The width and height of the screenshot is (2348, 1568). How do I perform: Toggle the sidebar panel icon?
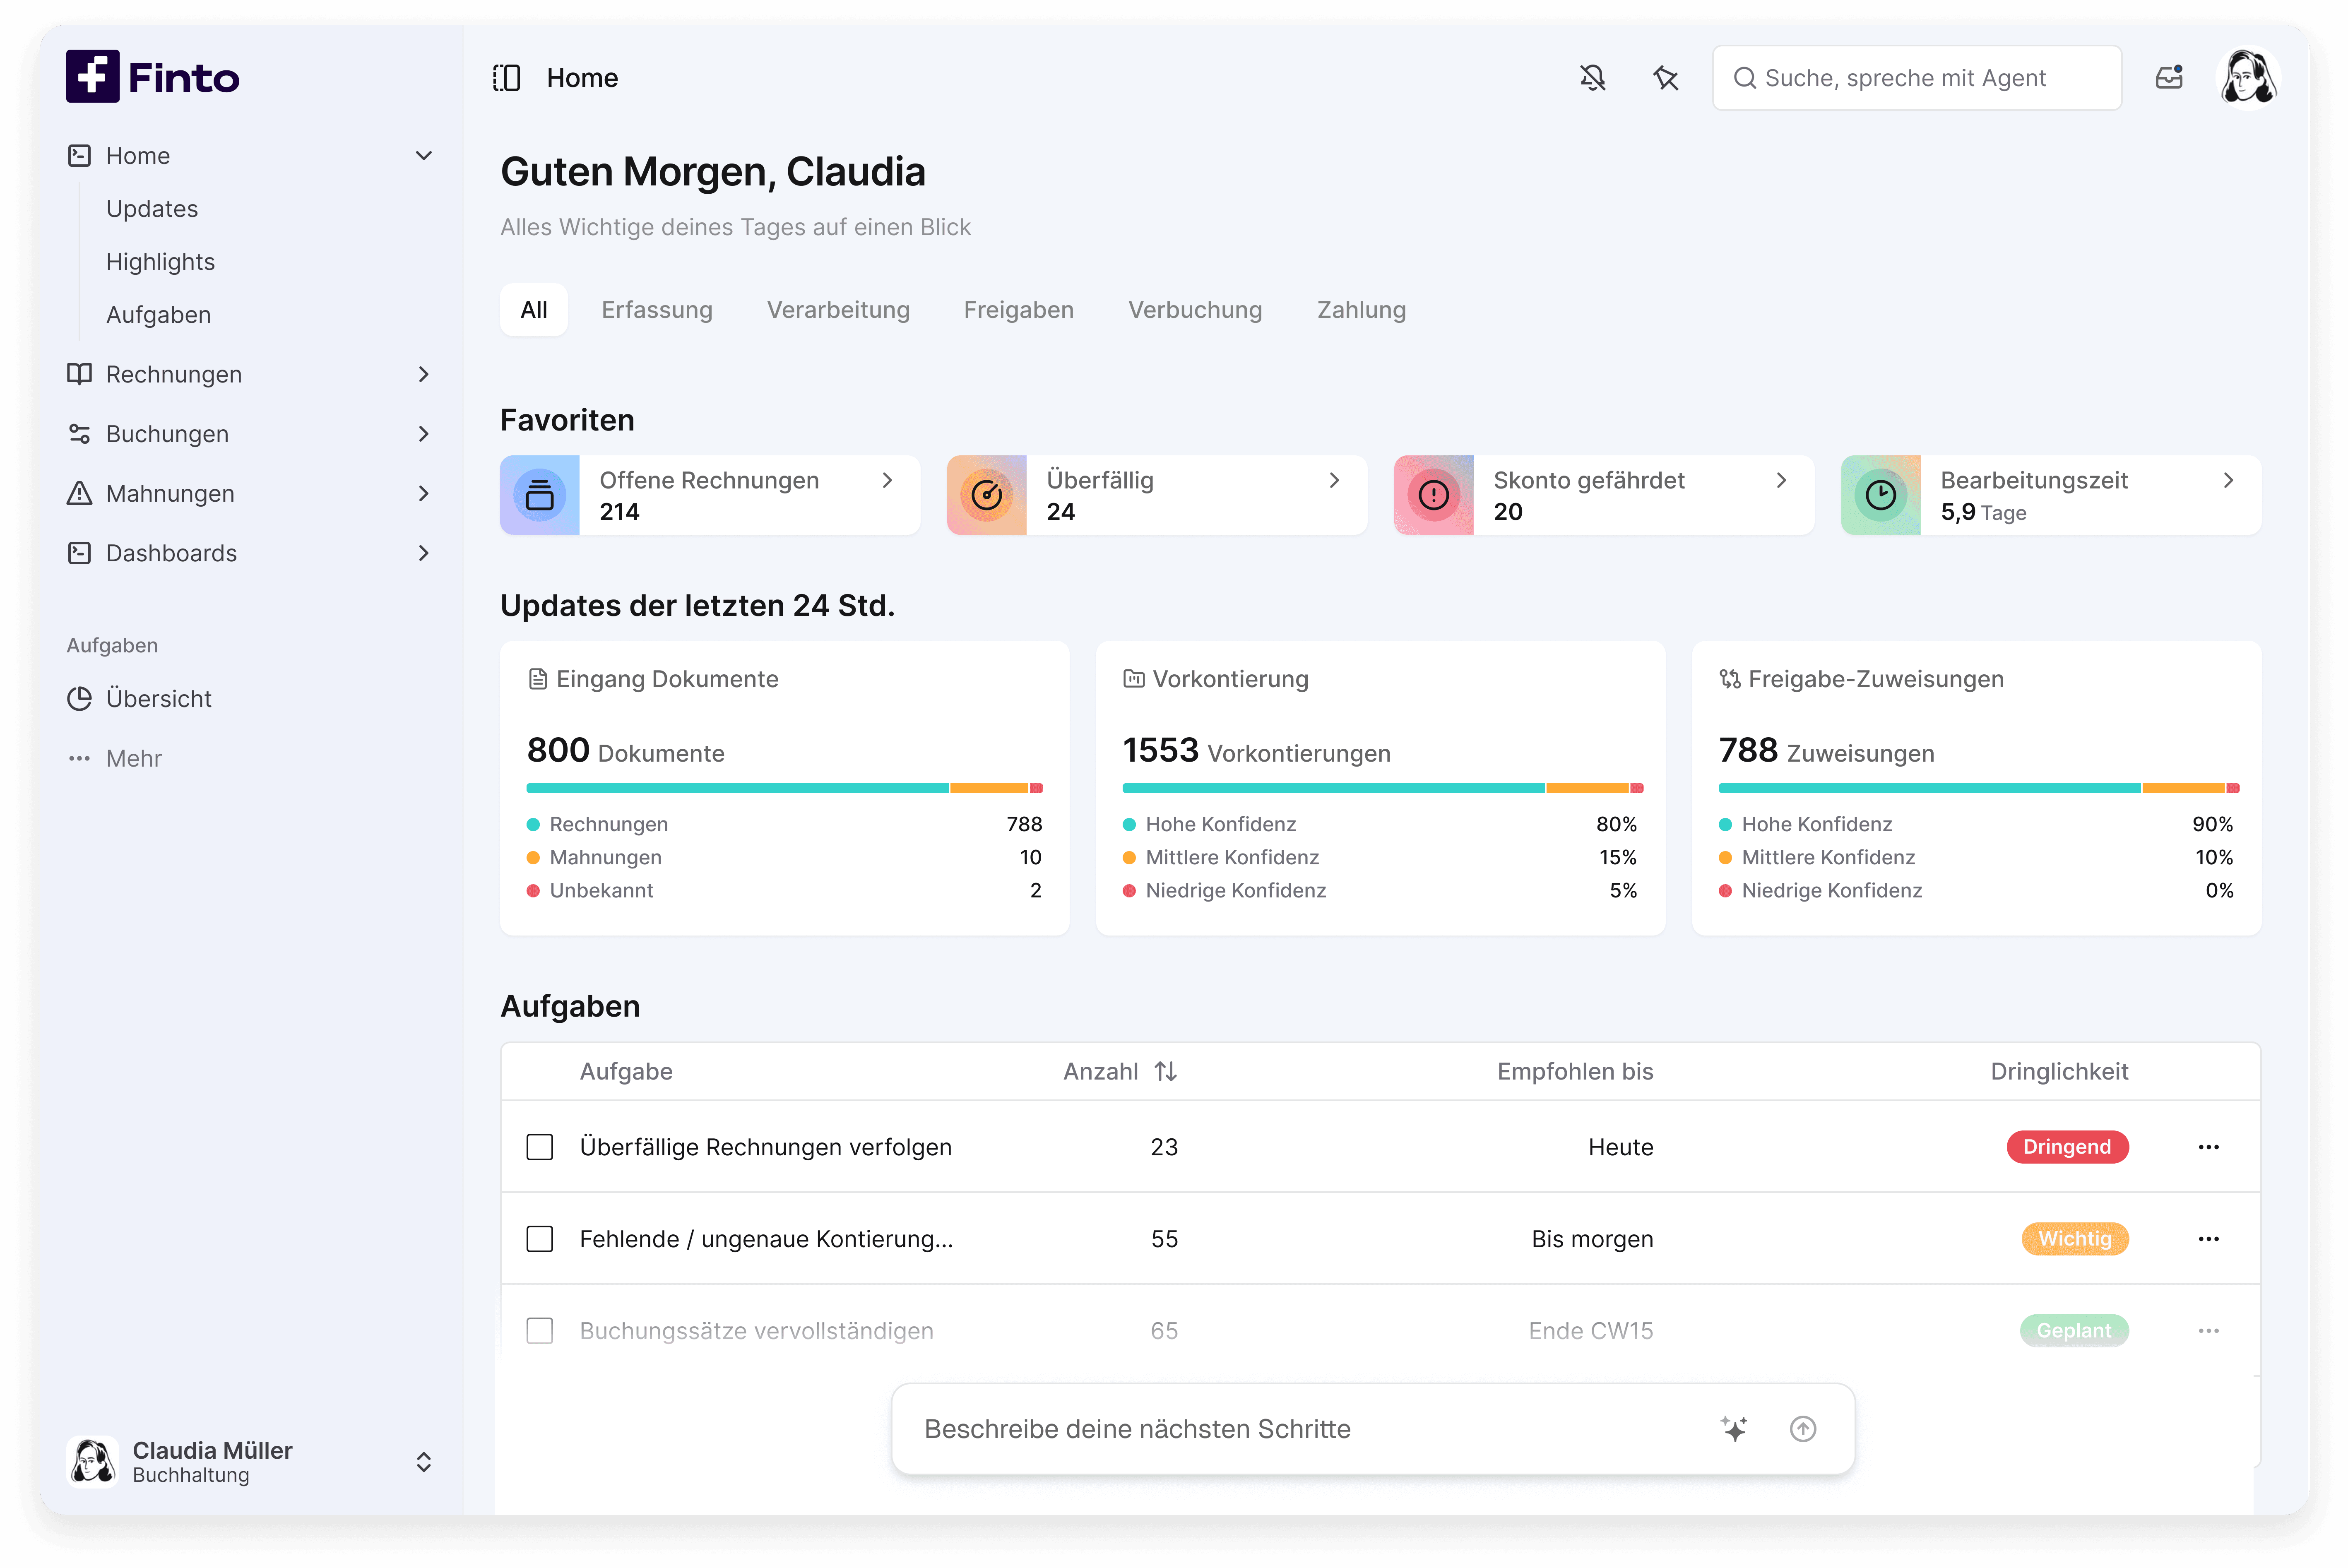507,78
